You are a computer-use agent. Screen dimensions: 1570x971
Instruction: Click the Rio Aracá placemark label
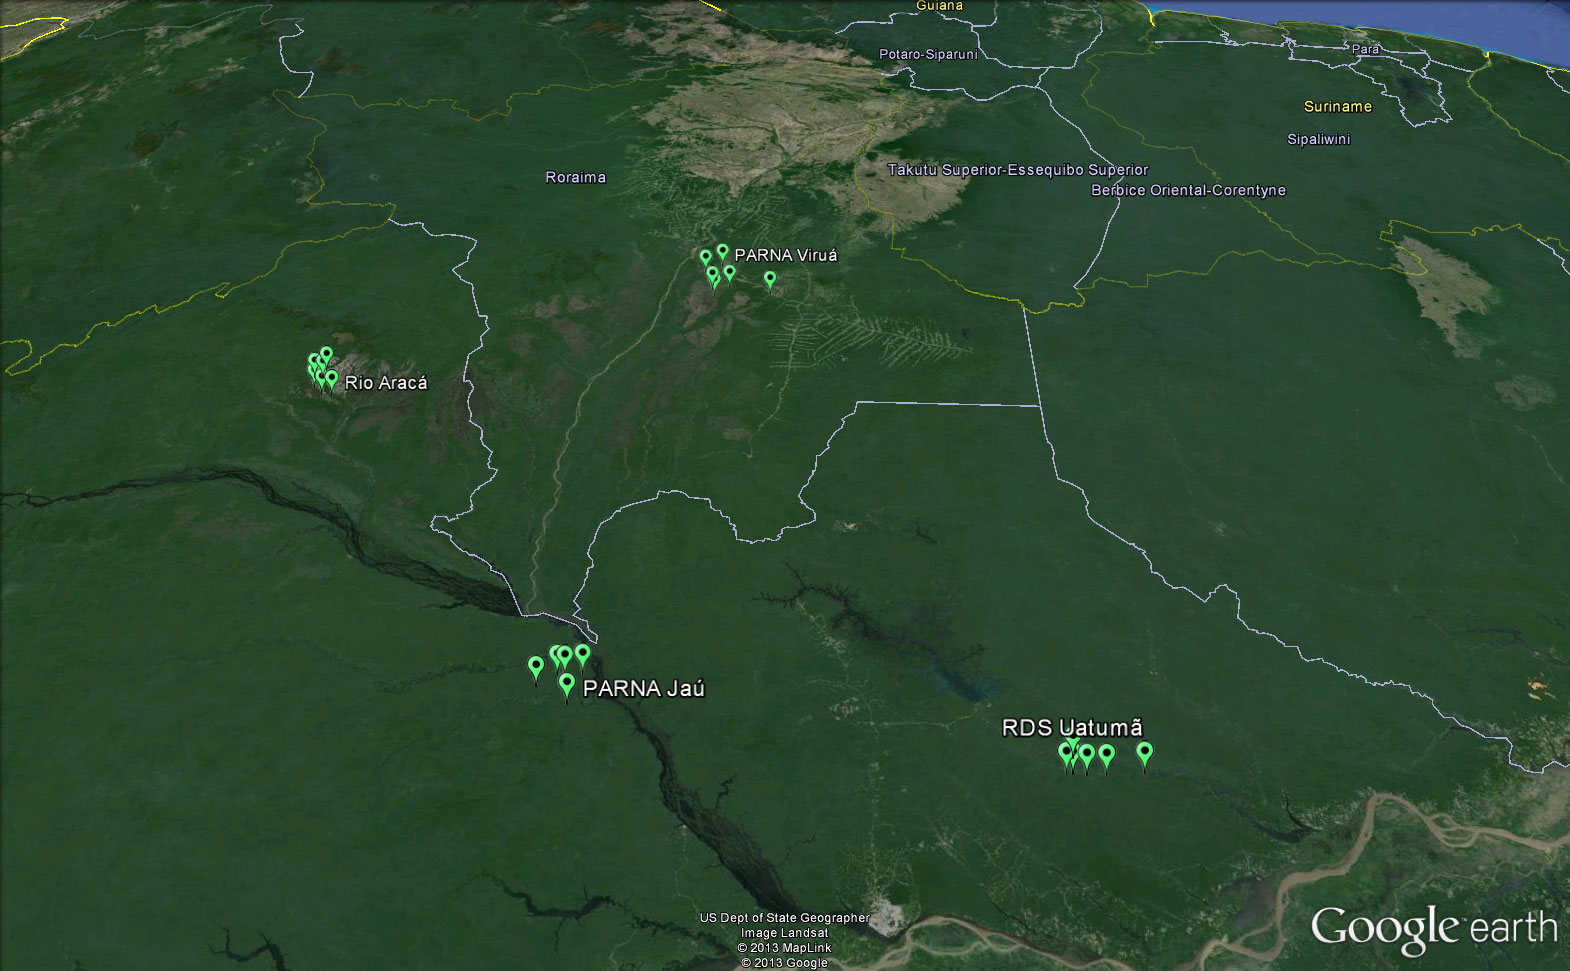click(386, 382)
